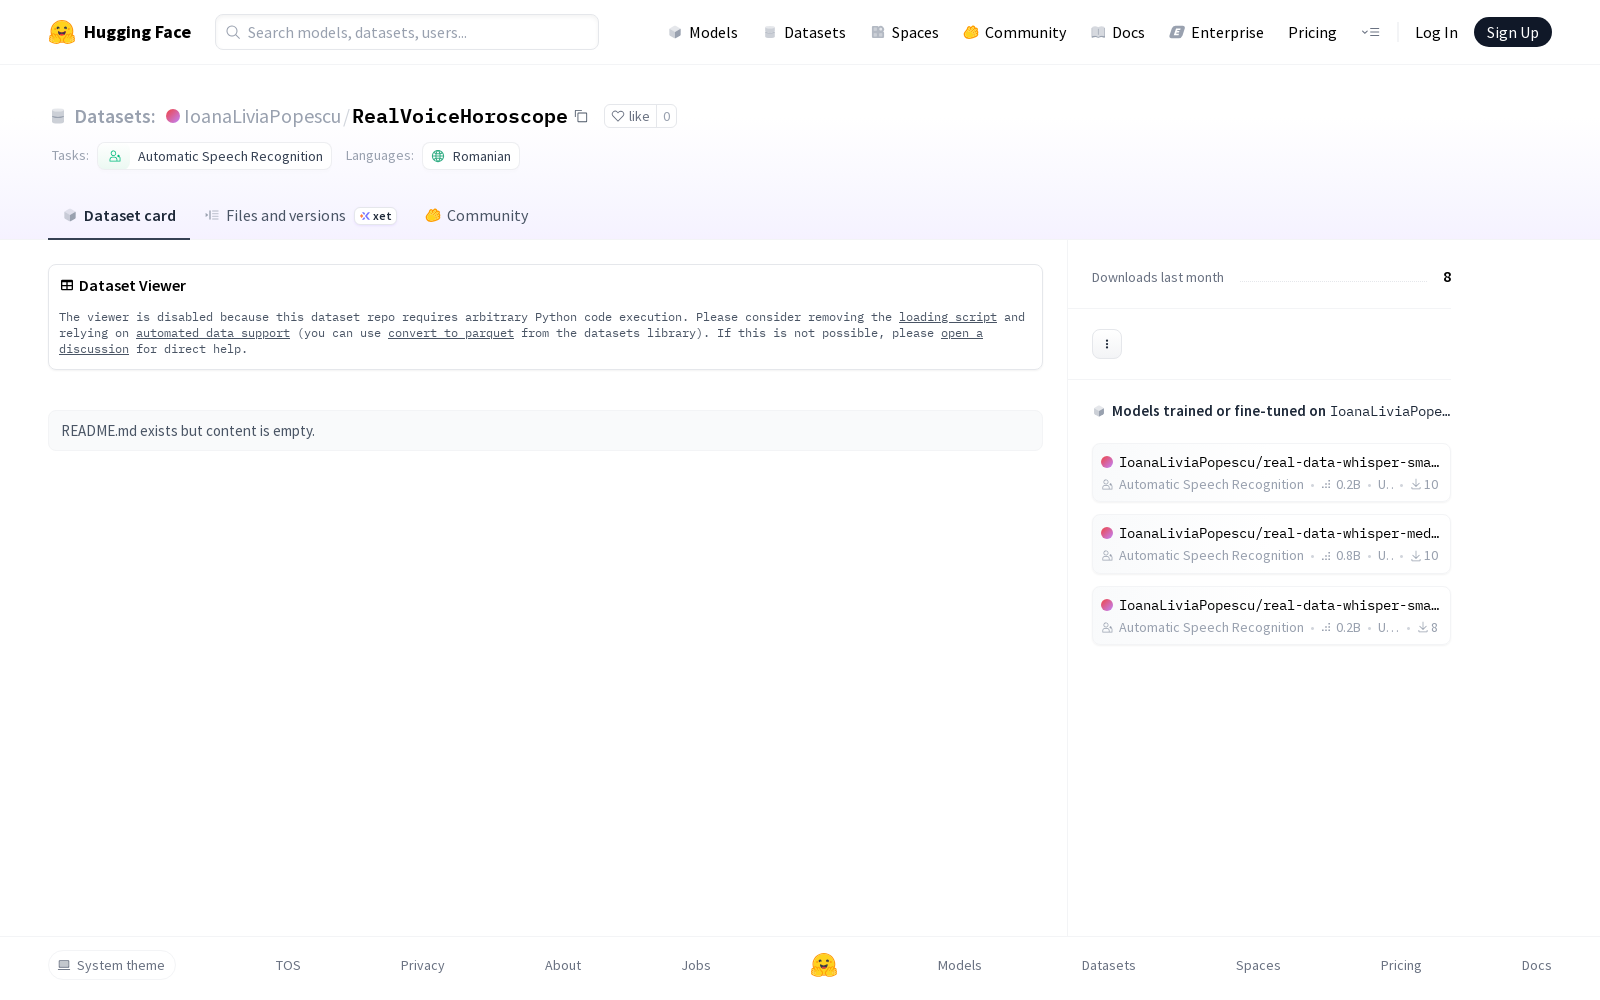Click the Privacy footer link
1600x1000 pixels.
point(422,965)
